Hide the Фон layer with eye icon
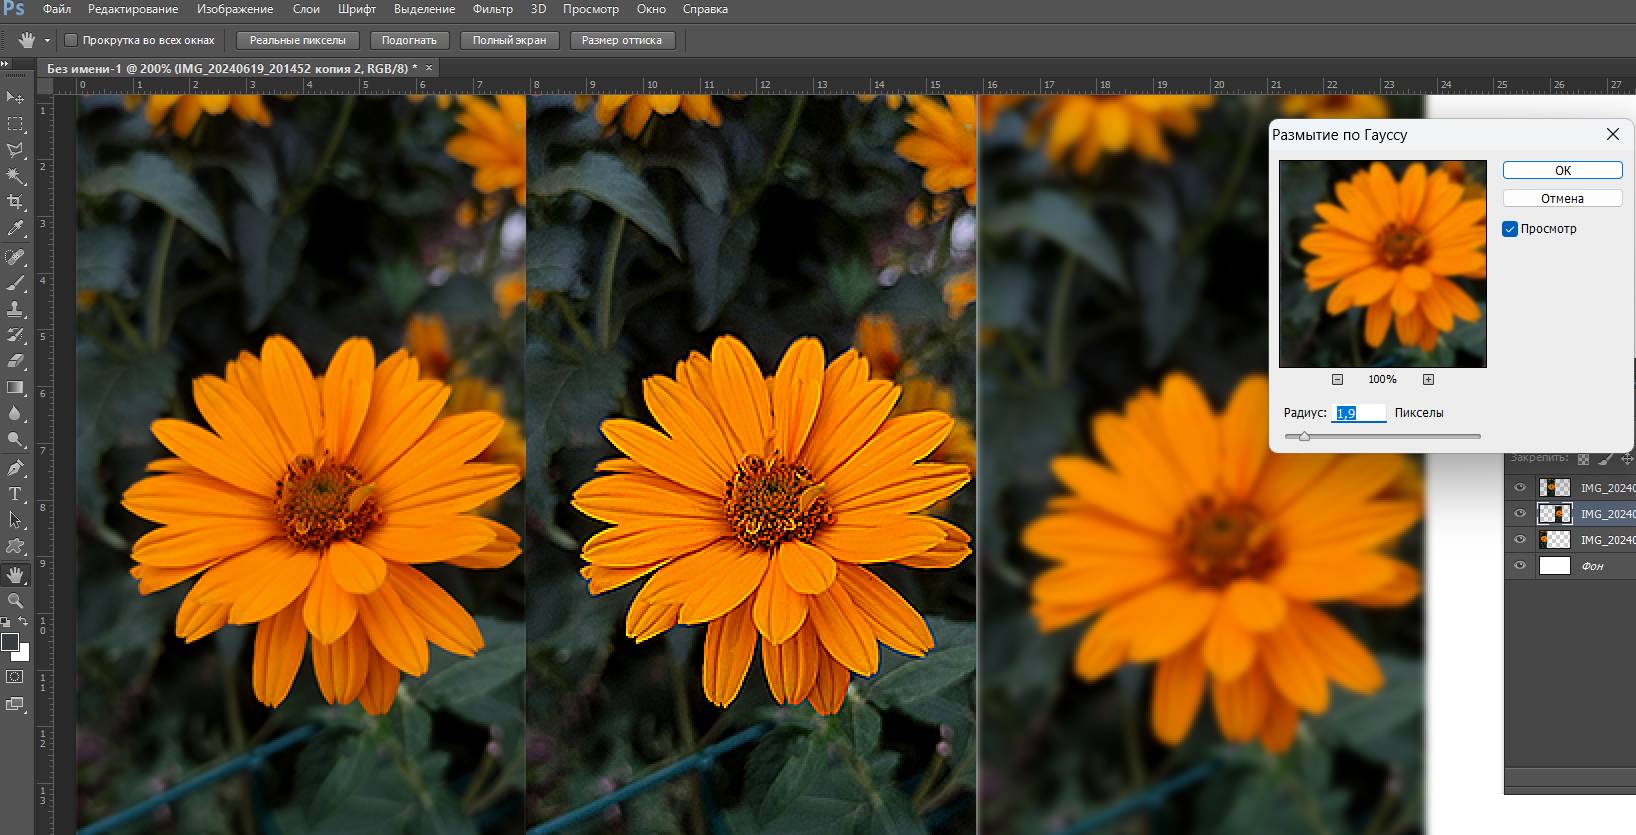 pos(1520,566)
